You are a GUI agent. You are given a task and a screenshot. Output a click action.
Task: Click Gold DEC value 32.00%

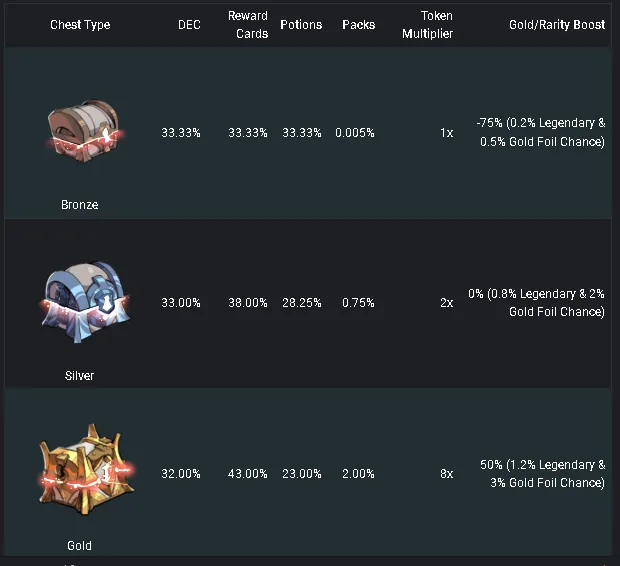pyautogui.click(x=181, y=473)
